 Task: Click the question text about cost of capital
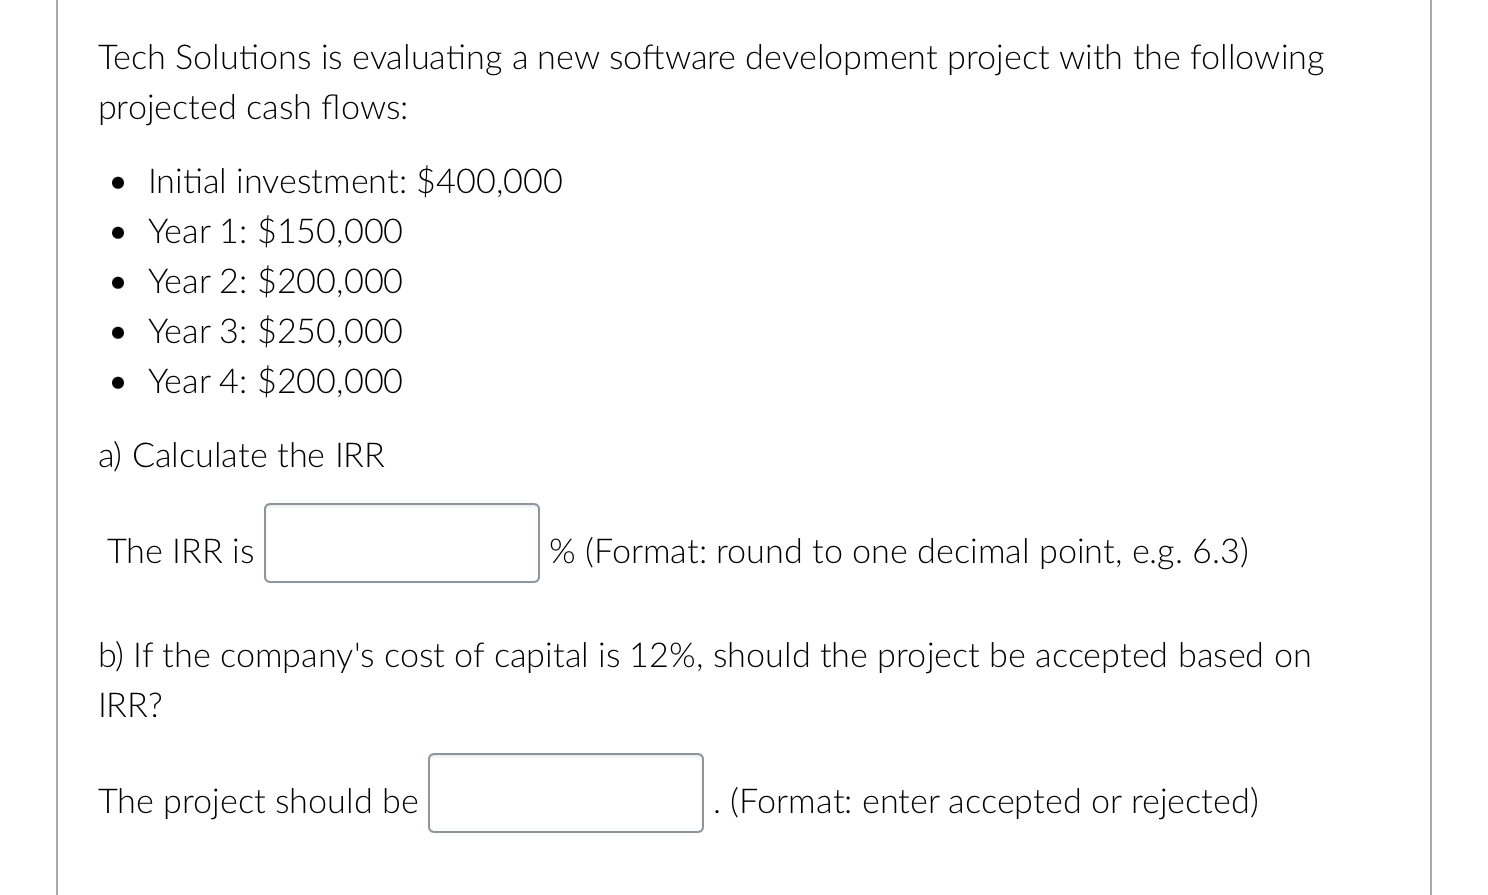[703, 656]
